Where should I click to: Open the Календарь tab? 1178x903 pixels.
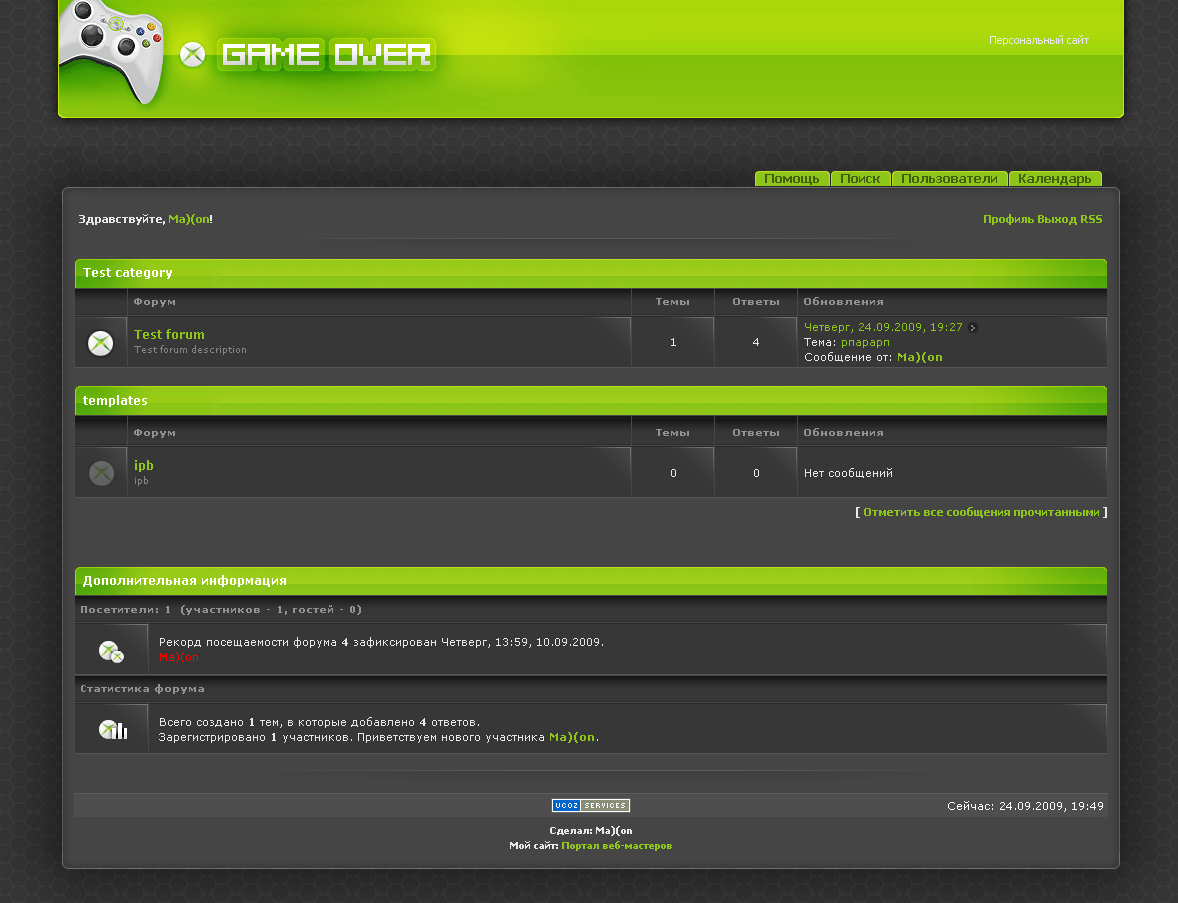tap(1055, 179)
